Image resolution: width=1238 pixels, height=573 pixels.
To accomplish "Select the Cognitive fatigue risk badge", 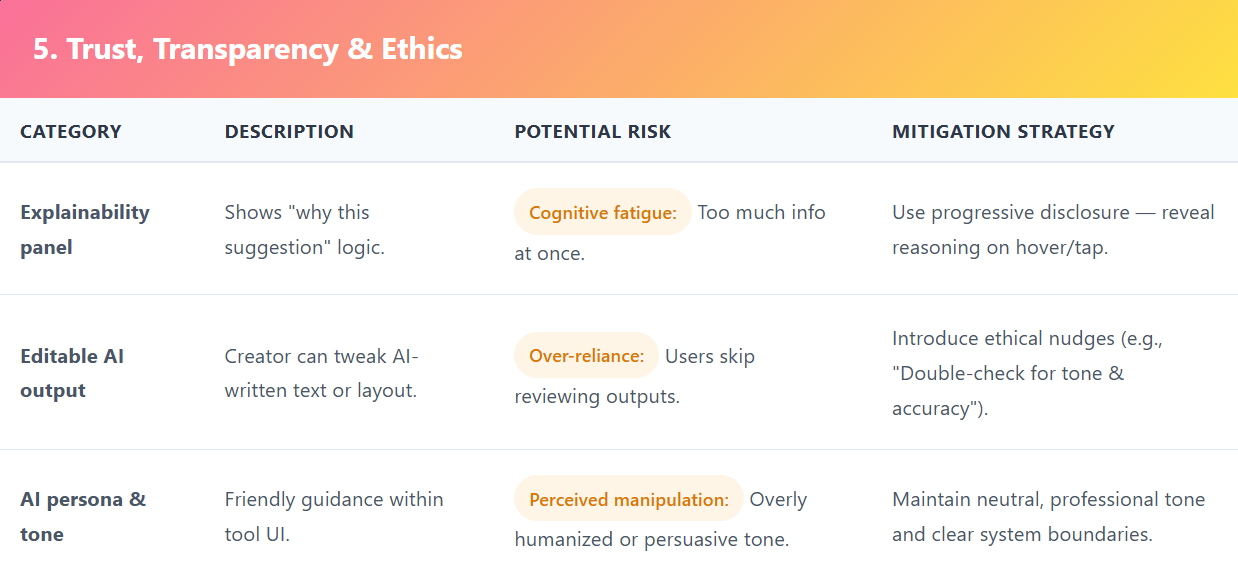I will click(x=603, y=212).
